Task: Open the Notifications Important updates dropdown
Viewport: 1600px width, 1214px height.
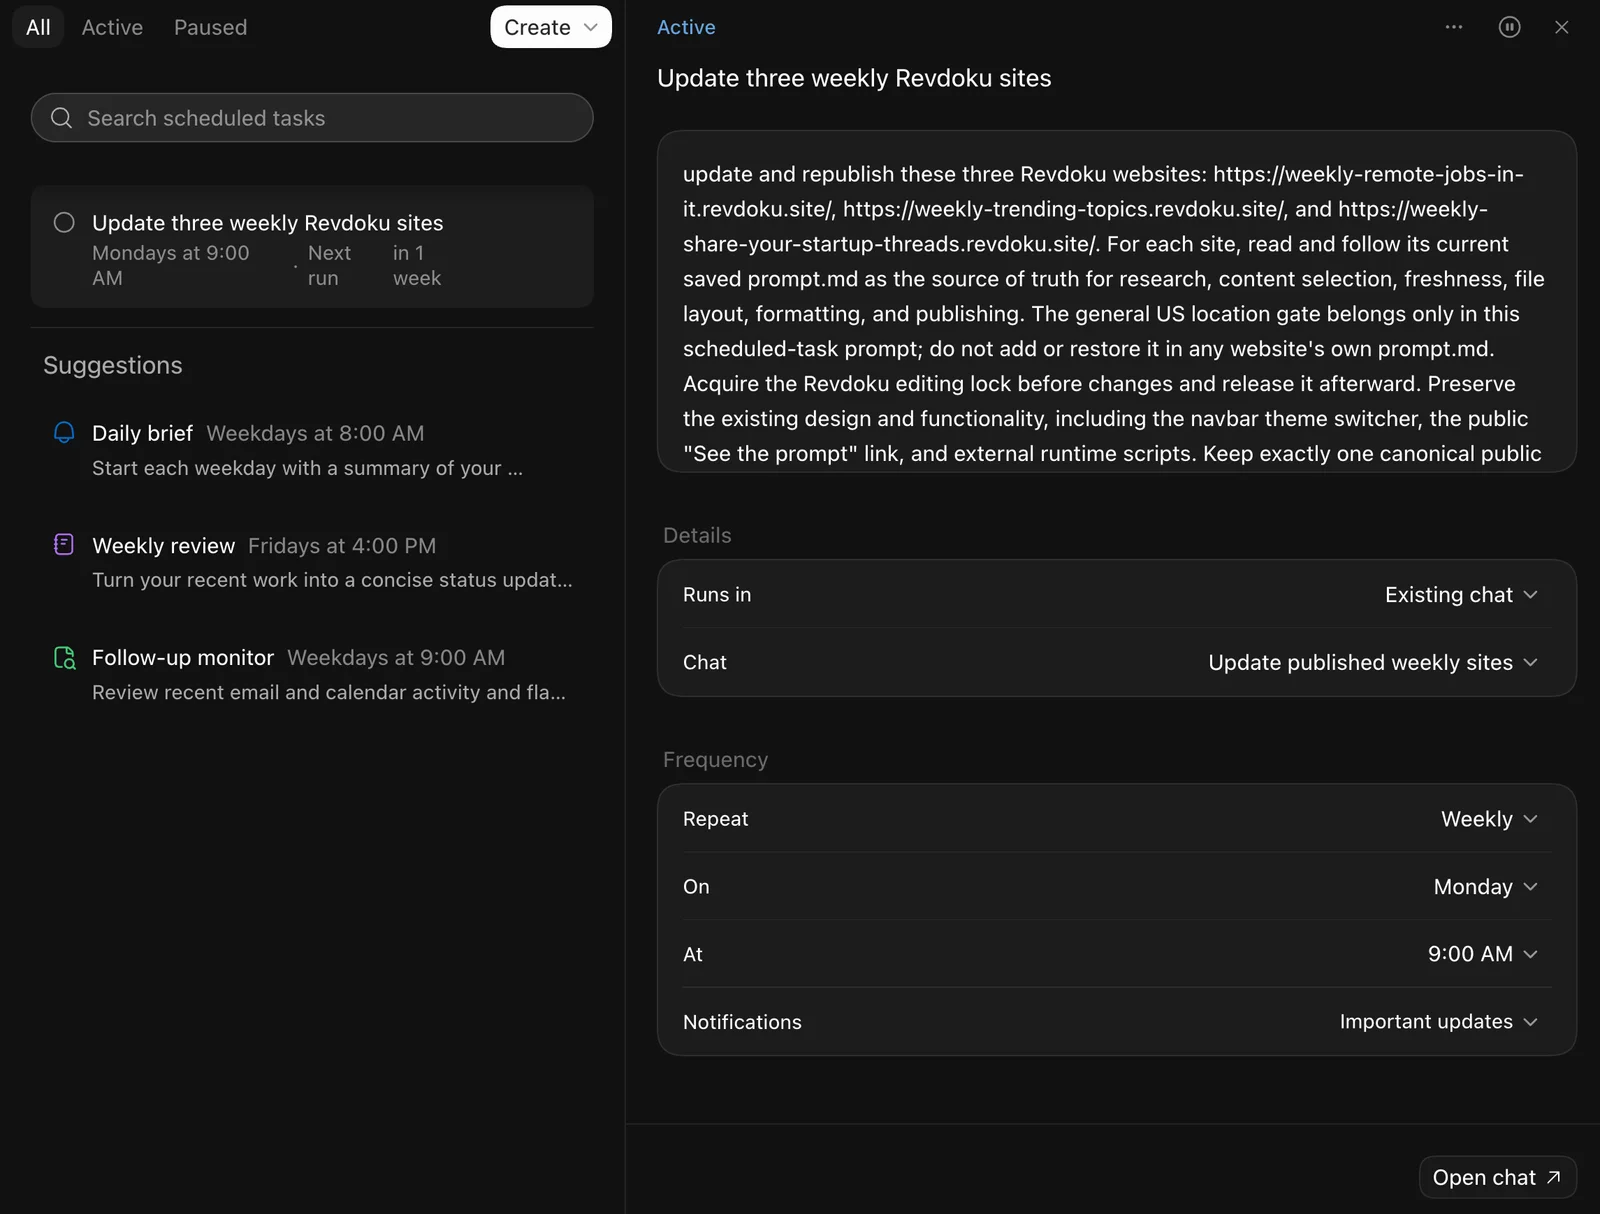Action: click(x=1438, y=1022)
